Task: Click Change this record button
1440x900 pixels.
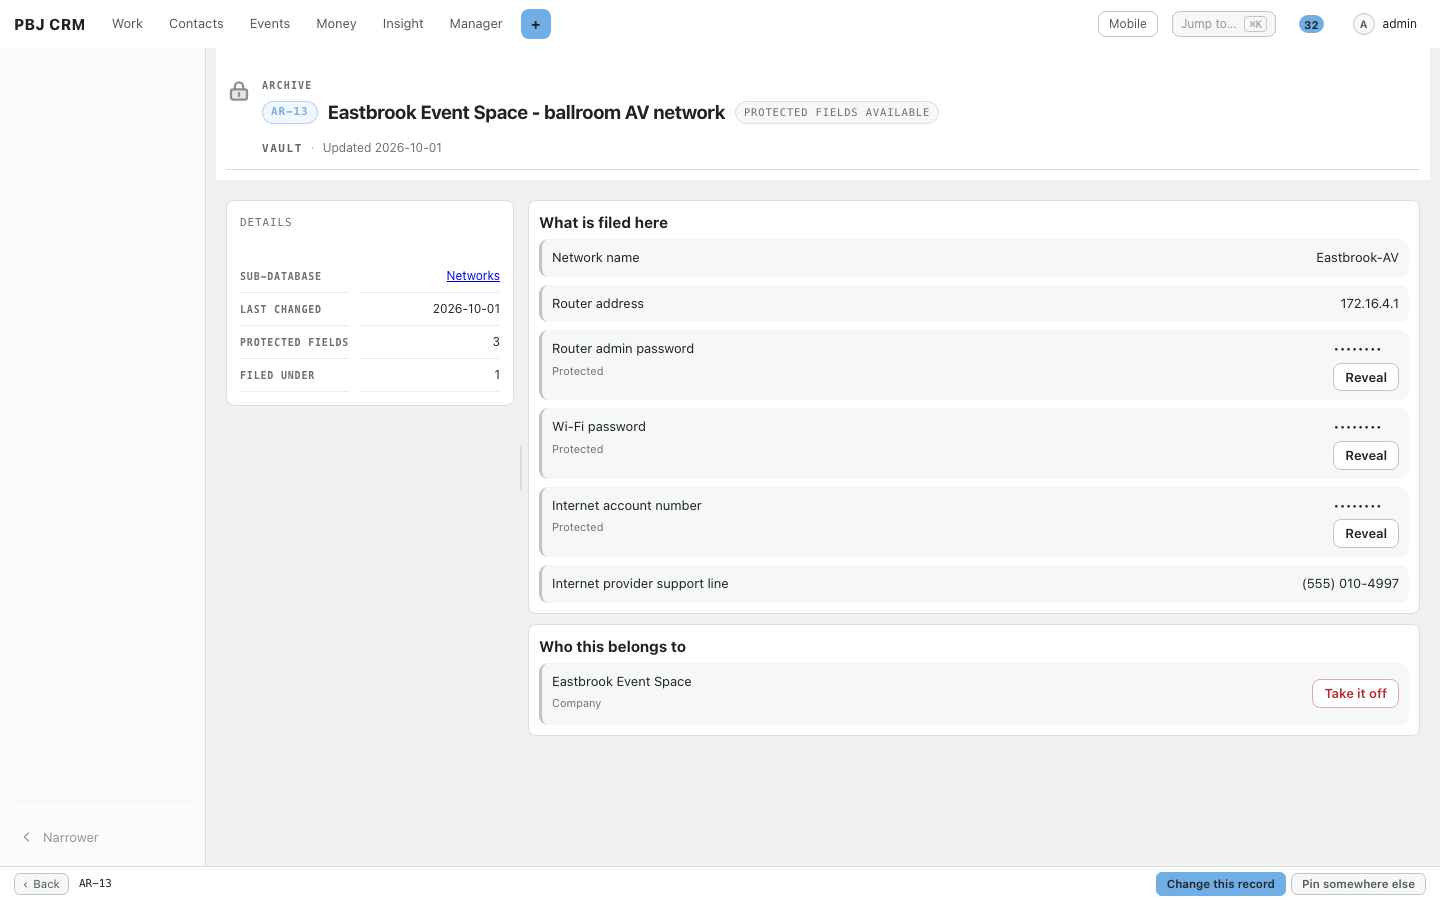Action: (1221, 884)
